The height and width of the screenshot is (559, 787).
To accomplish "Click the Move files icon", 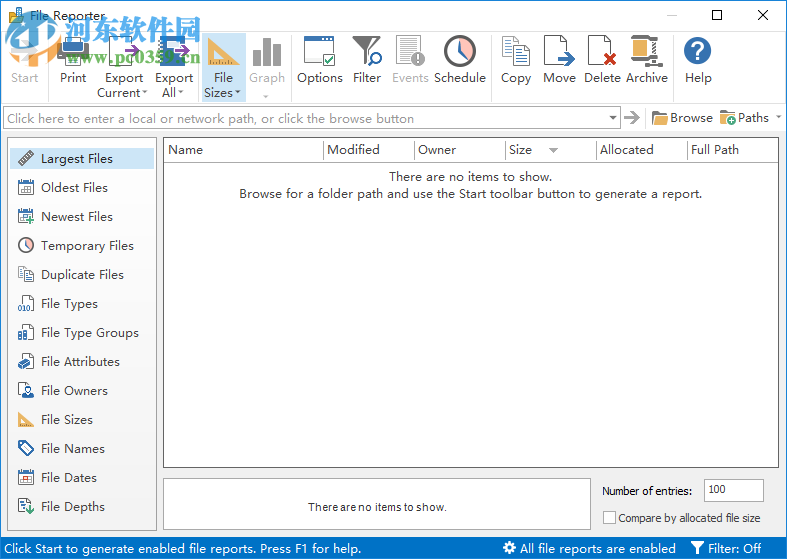I will (559, 51).
